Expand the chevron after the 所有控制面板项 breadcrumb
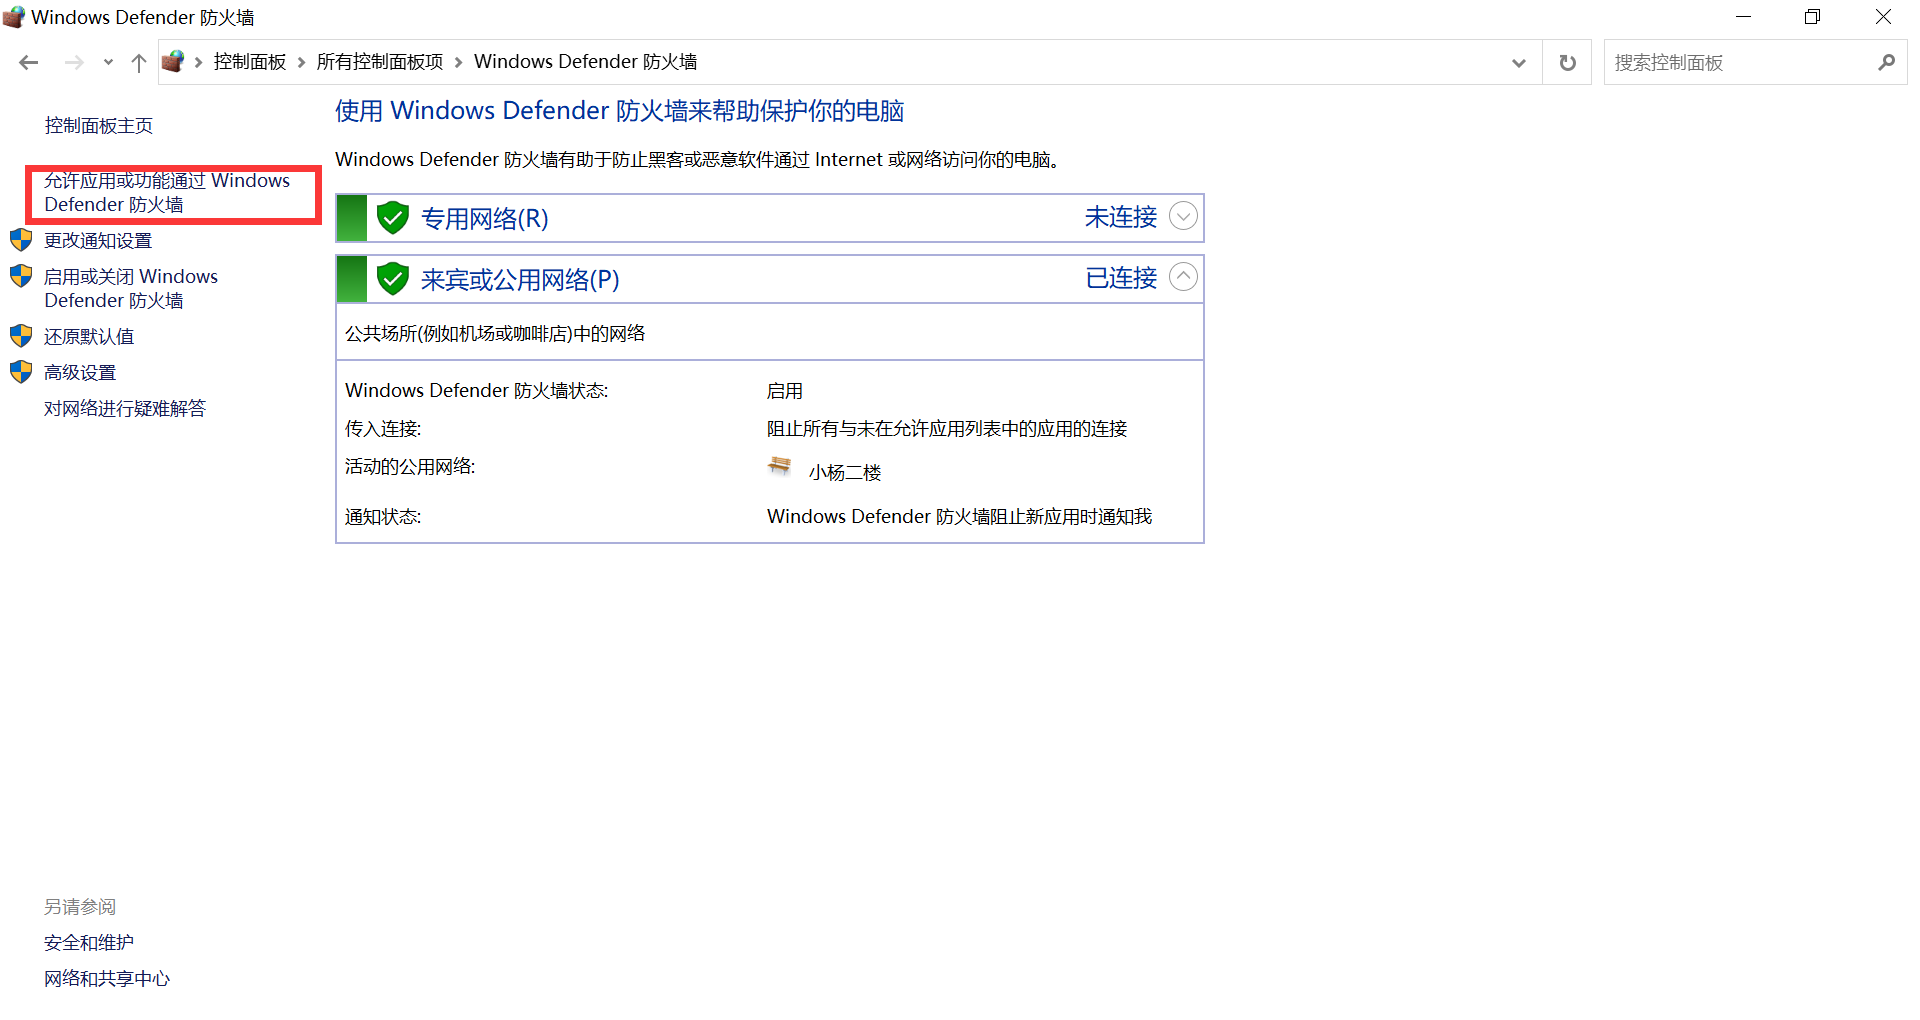This screenshot has height=1020, width=1920. (458, 63)
